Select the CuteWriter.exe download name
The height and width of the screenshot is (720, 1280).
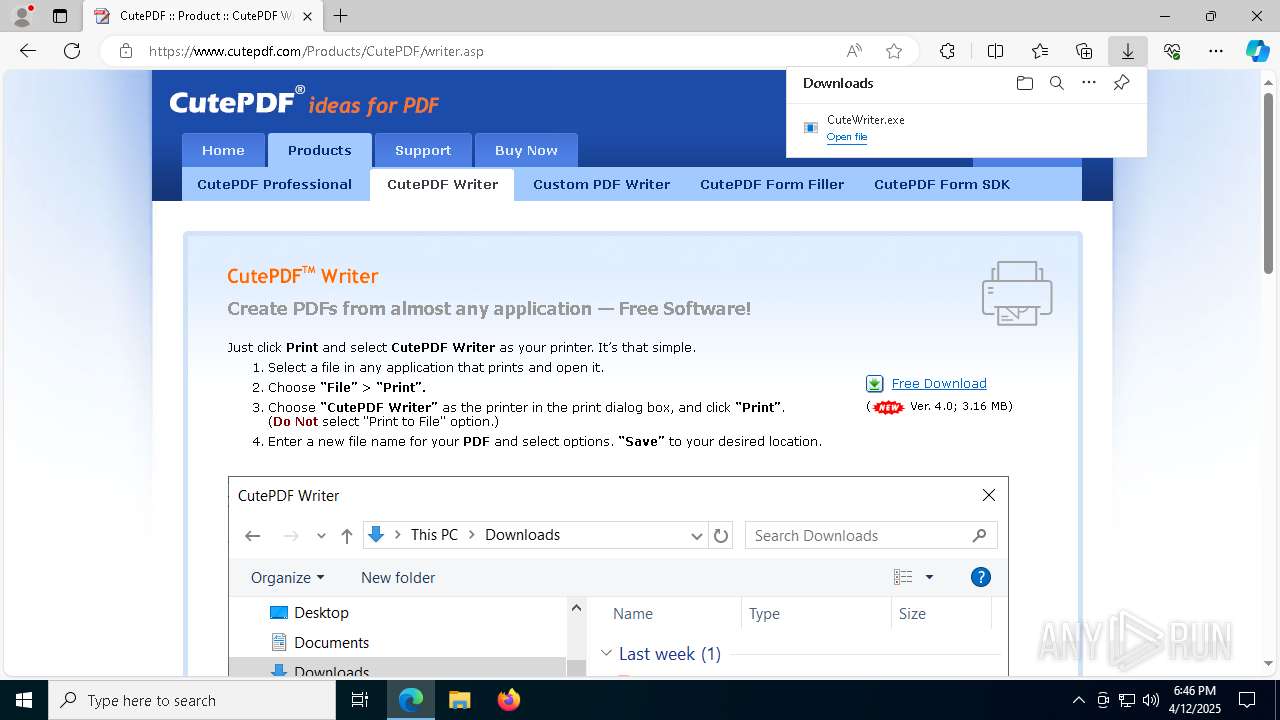pyautogui.click(x=866, y=120)
